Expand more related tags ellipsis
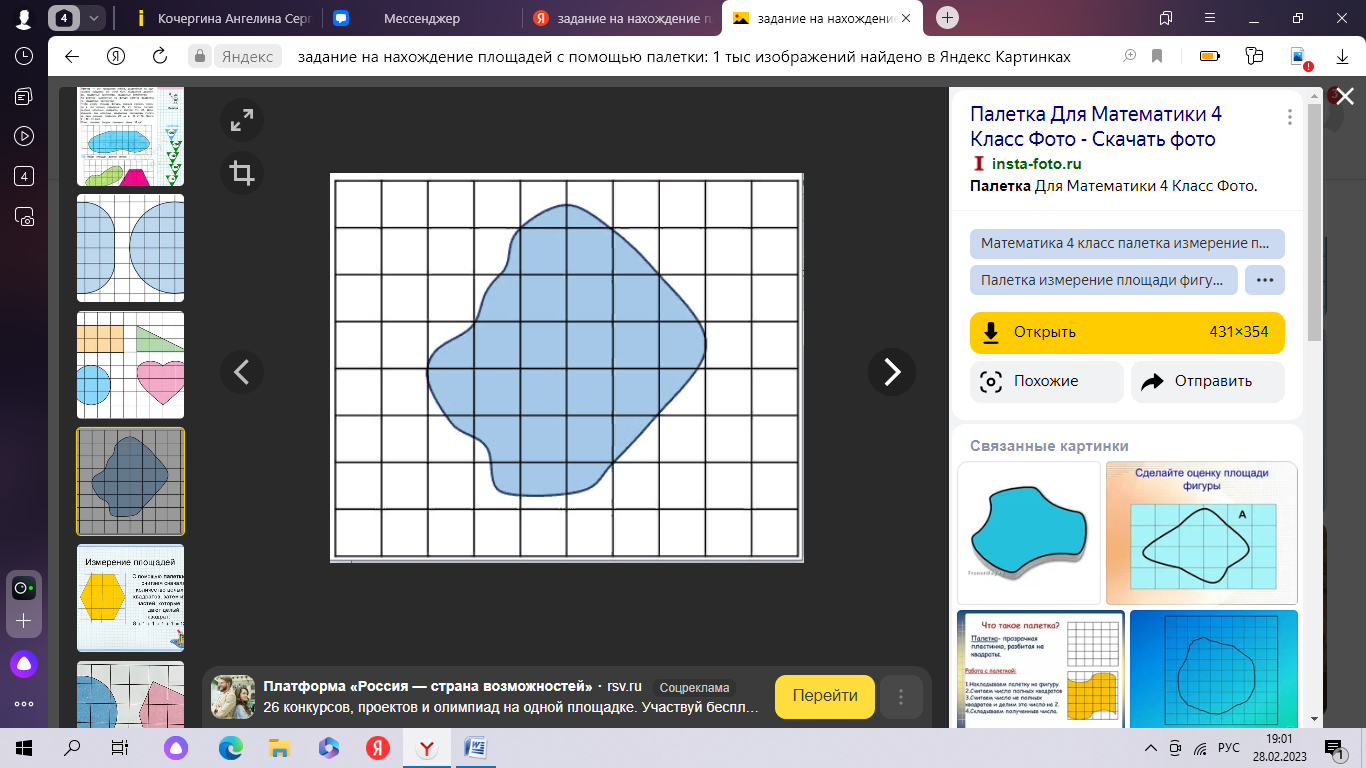The width and height of the screenshot is (1366, 768). click(1265, 280)
